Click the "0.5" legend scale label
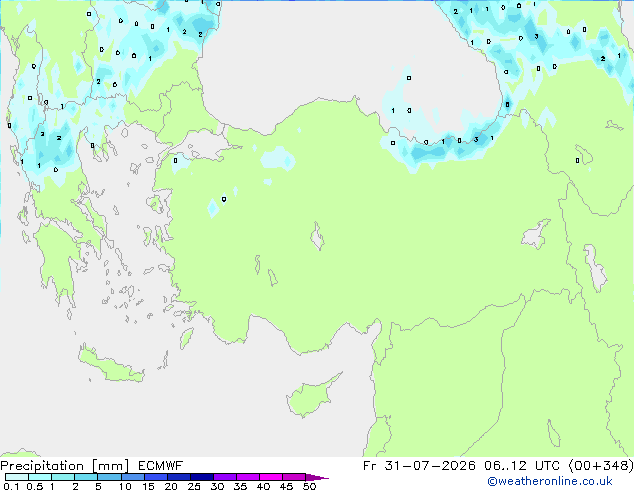Image resolution: width=634 pixels, height=490 pixels. click(35, 486)
